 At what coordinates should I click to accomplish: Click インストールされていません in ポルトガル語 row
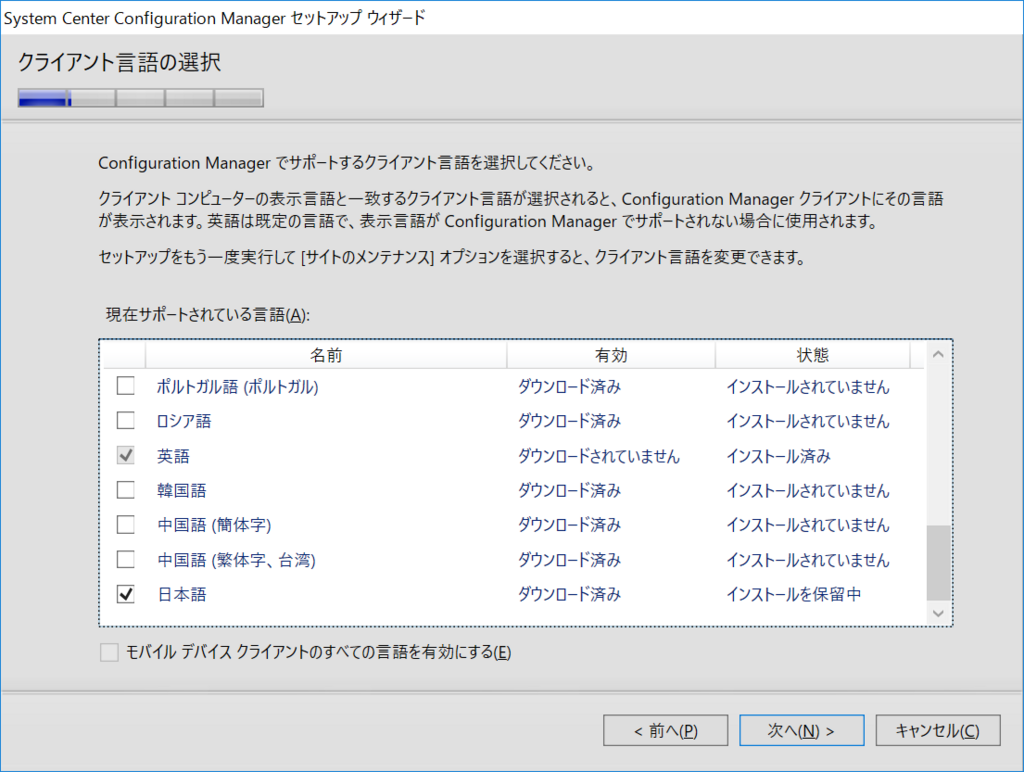click(x=808, y=387)
